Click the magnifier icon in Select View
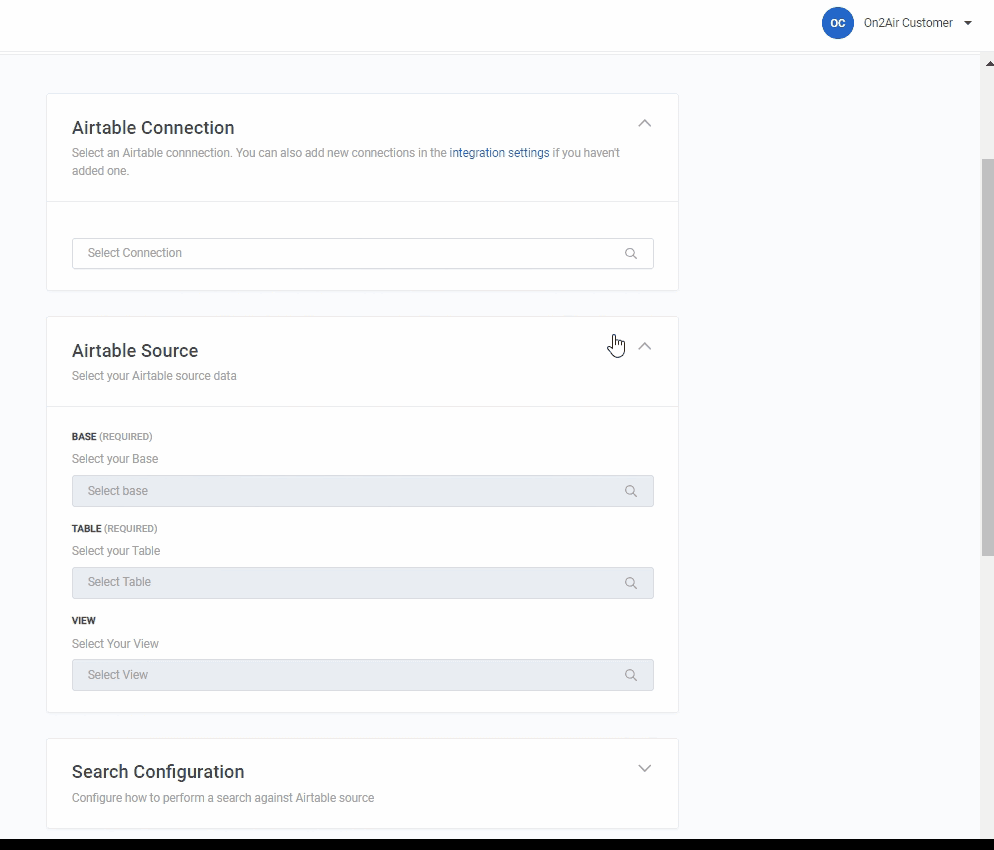This screenshot has height=850, width=994. pyautogui.click(x=631, y=675)
